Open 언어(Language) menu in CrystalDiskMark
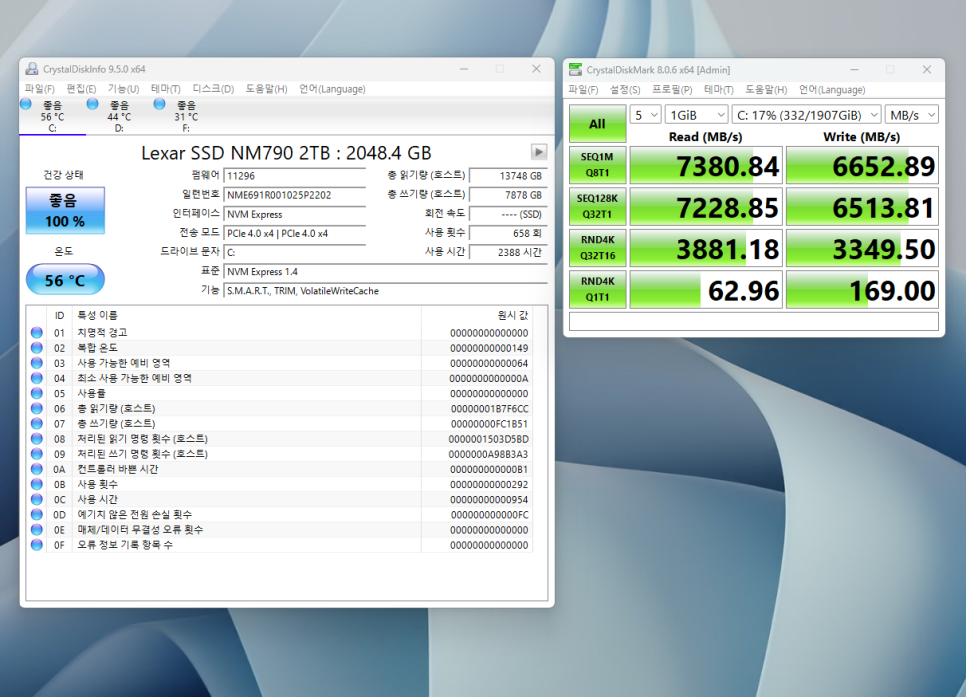 tap(832, 89)
